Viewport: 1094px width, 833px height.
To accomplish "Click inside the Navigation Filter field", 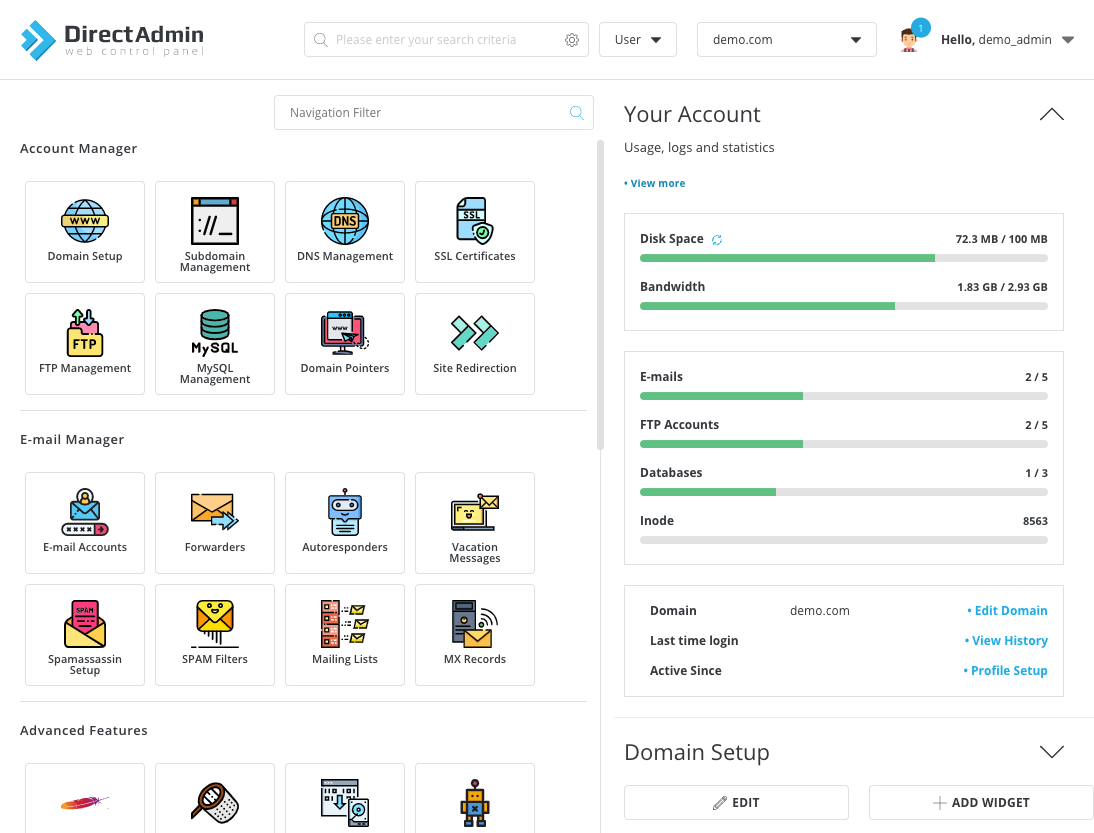I will [420, 112].
